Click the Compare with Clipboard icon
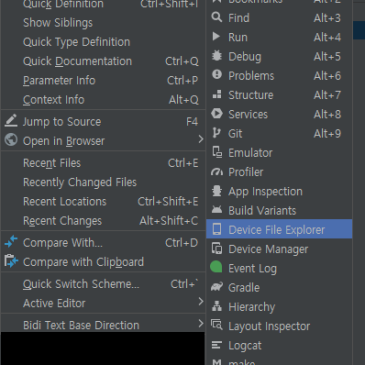The height and width of the screenshot is (365, 365). pyautogui.click(x=11, y=262)
